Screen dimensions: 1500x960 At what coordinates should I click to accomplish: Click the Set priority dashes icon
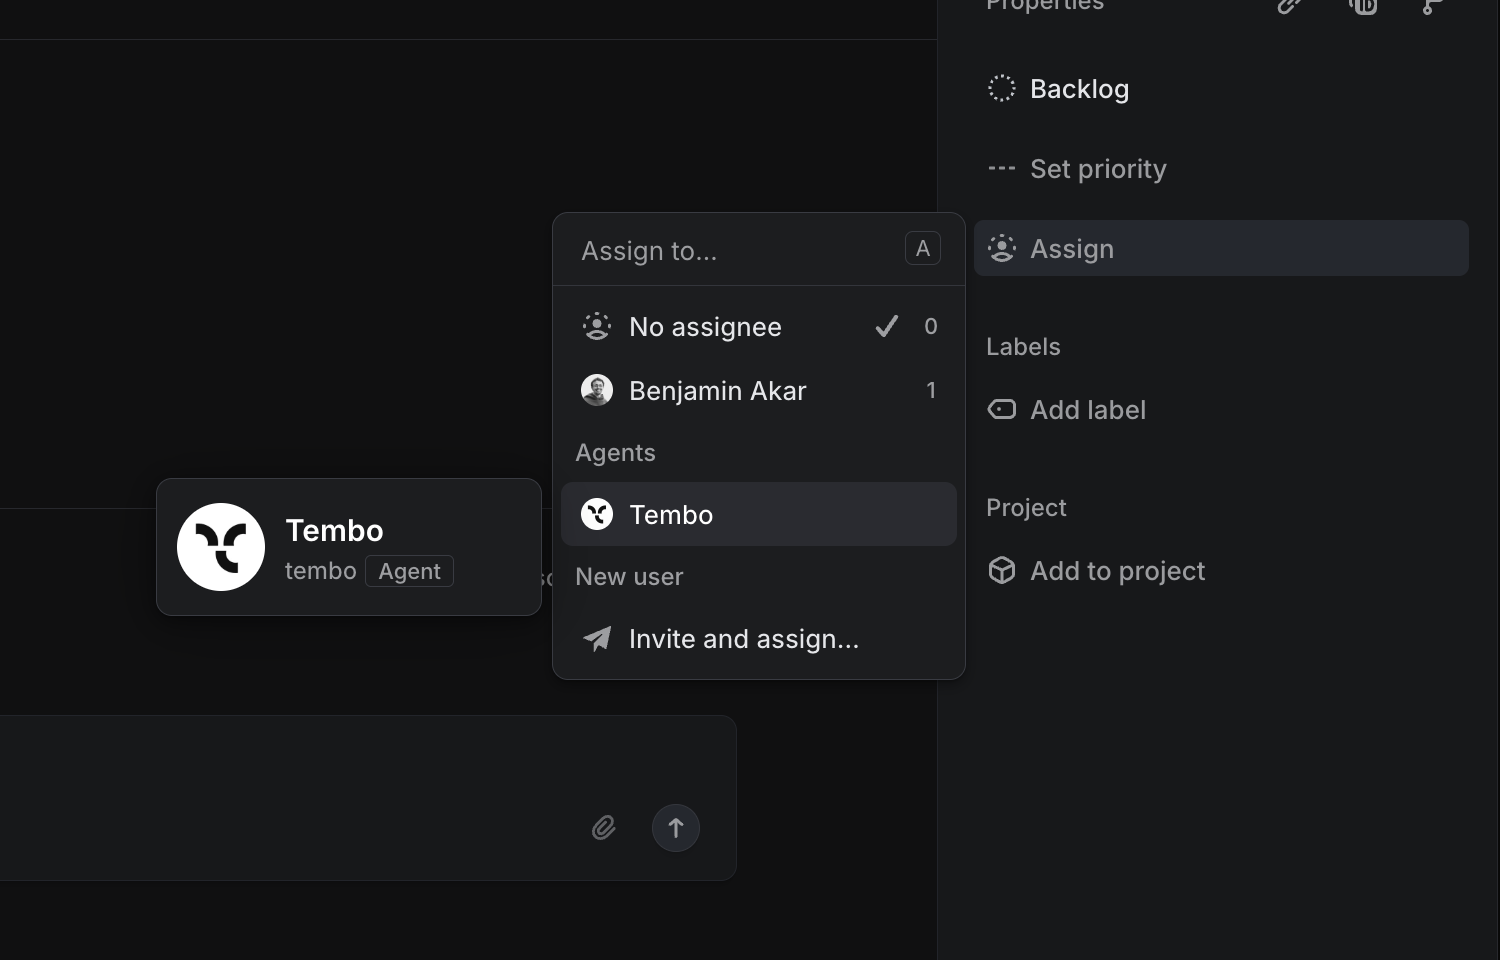1001,168
